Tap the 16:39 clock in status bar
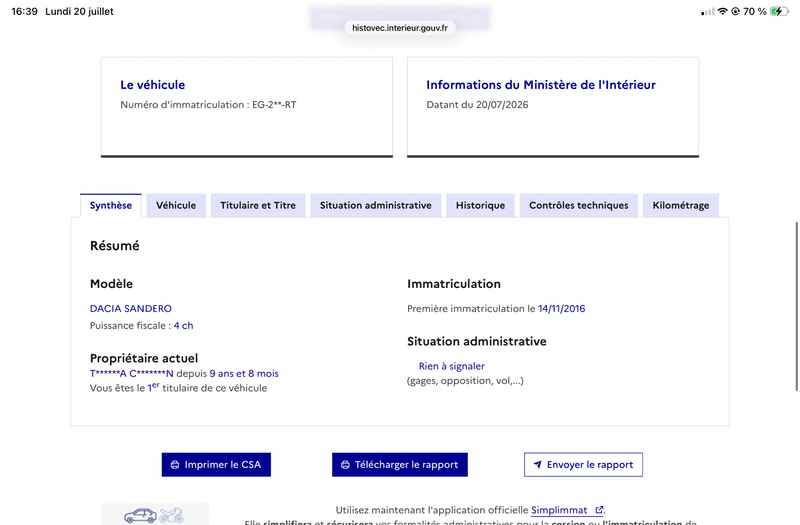Screen dimensions: 800x525 (x=24, y=11)
